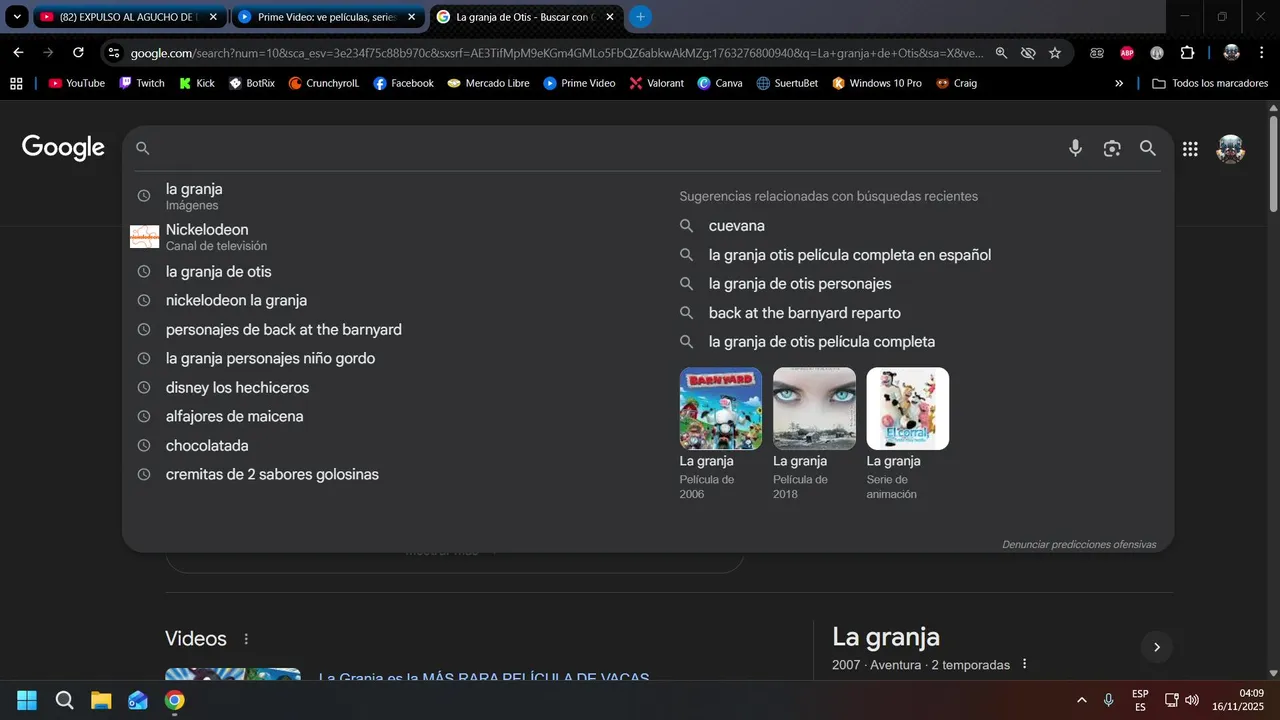Open the Extensions puzzle menu
1280x720 pixels.
[x=1187, y=53]
